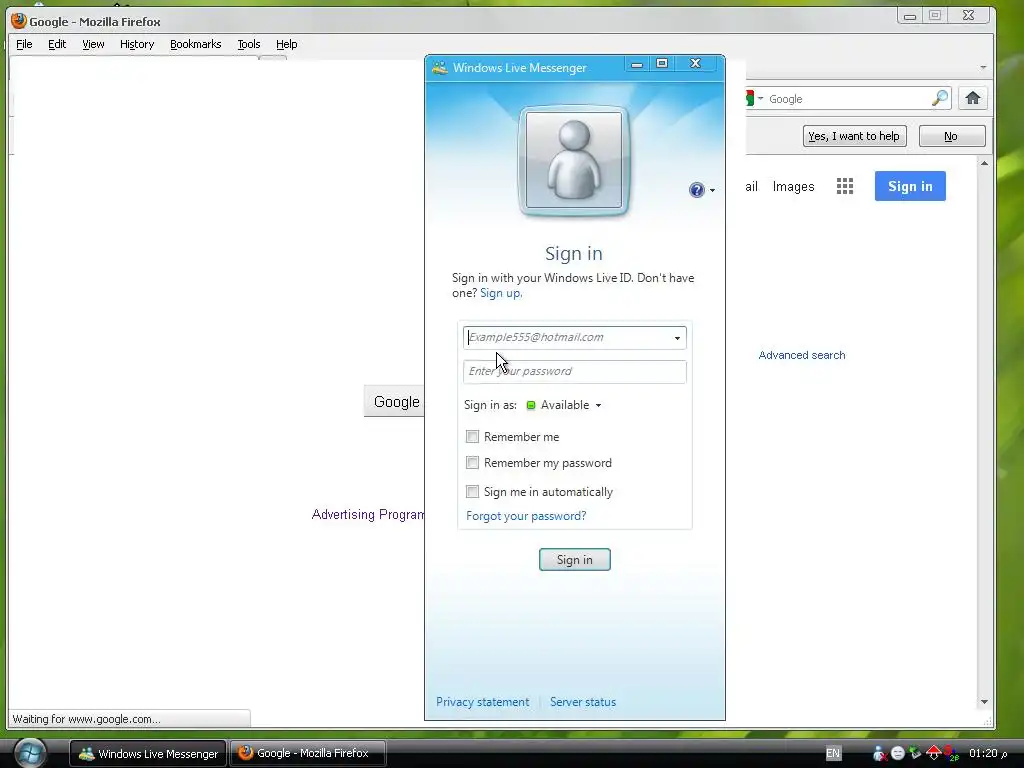The height and width of the screenshot is (768, 1024).
Task: Switch to Google - Mozilla Firefox taskbar button
Action: coord(308,753)
